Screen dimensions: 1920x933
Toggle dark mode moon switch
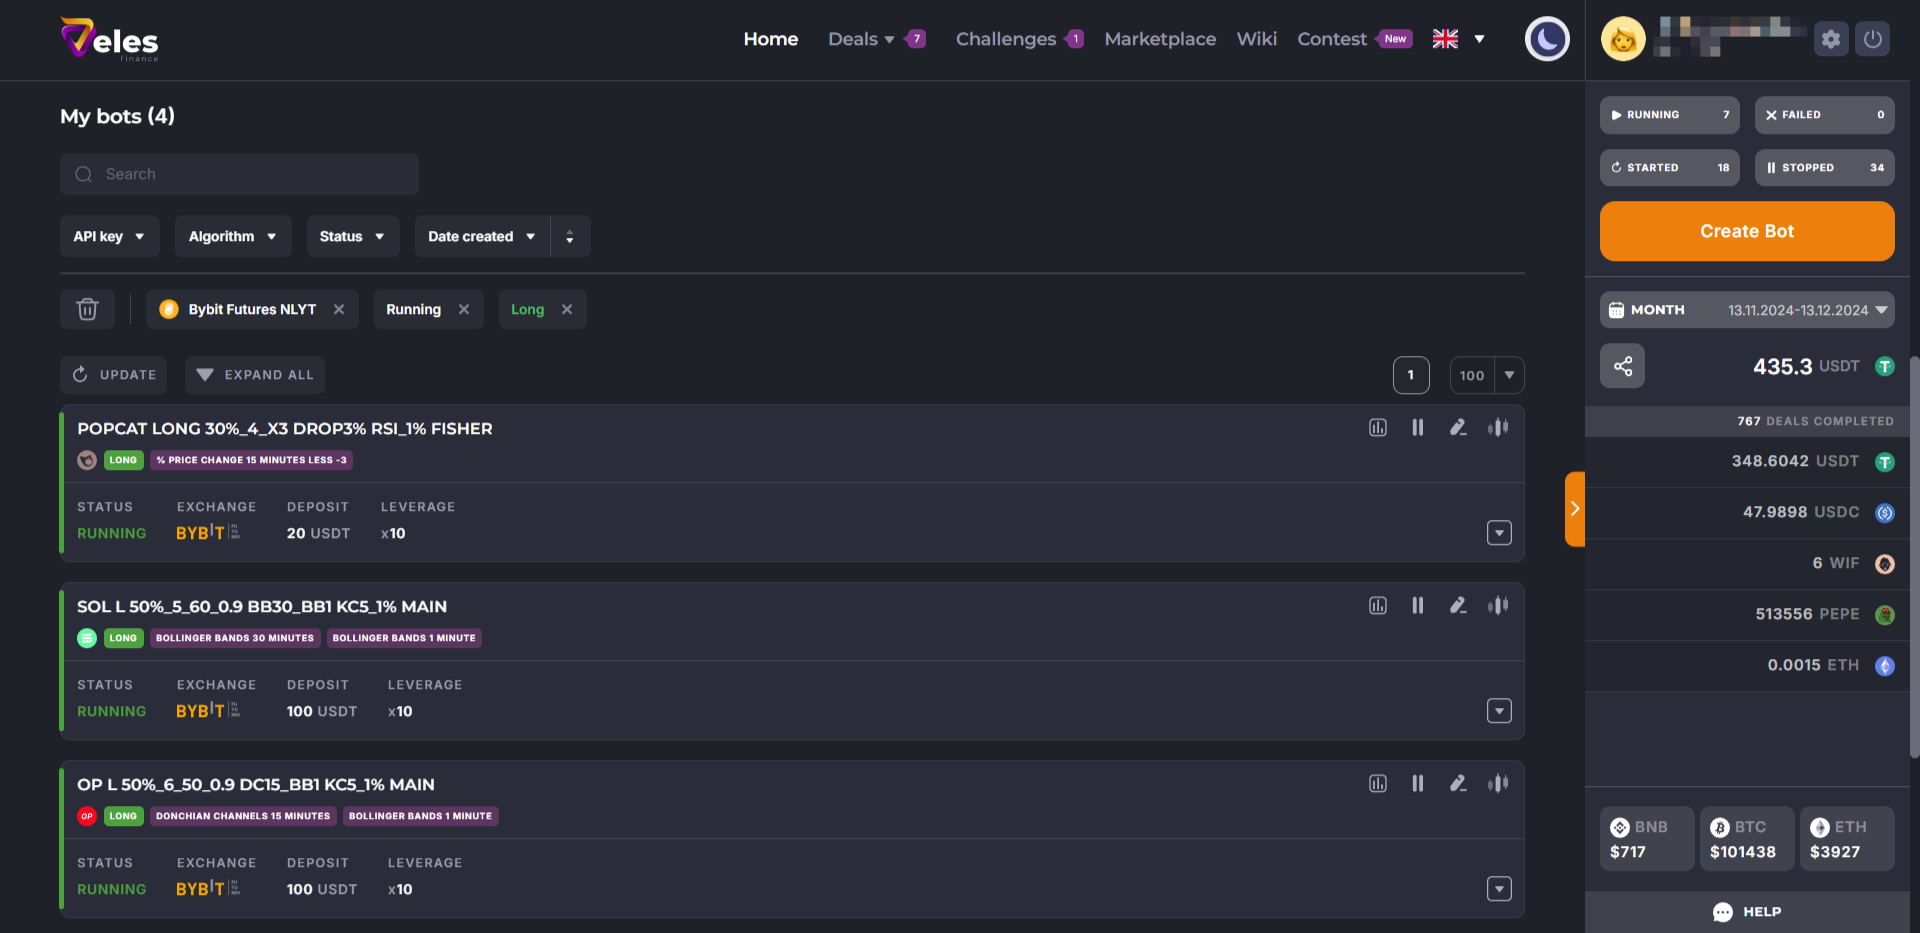(x=1546, y=40)
